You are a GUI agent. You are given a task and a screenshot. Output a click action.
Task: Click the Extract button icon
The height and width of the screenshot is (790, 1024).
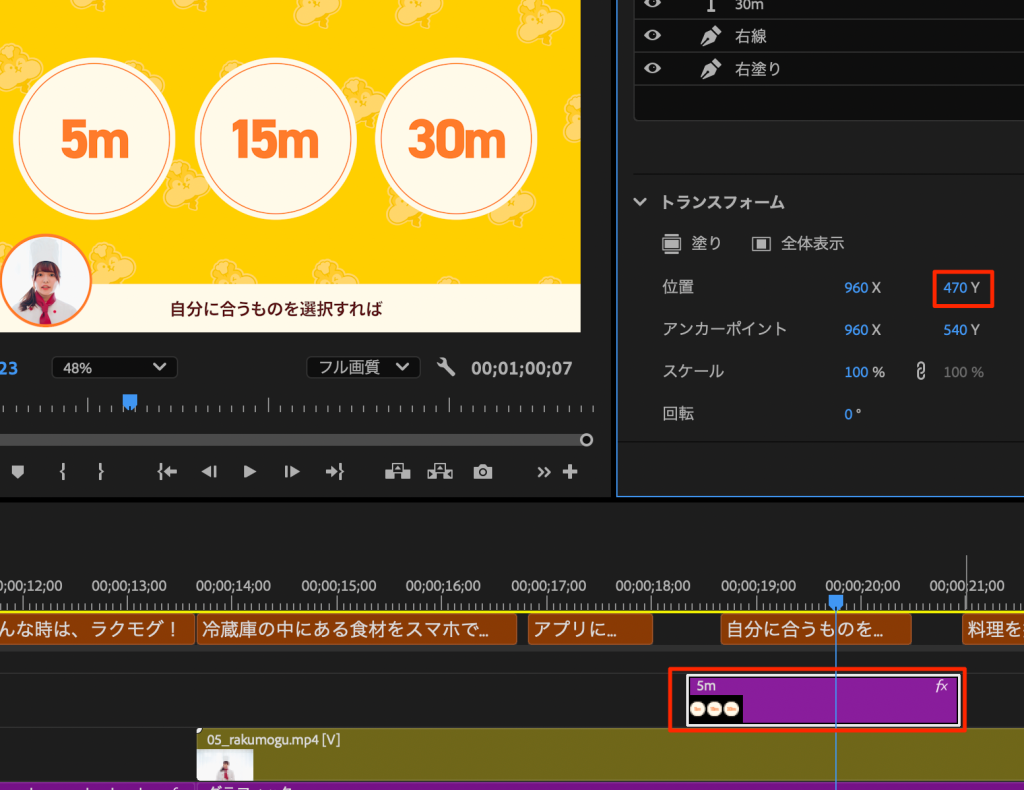click(x=440, y=471)
